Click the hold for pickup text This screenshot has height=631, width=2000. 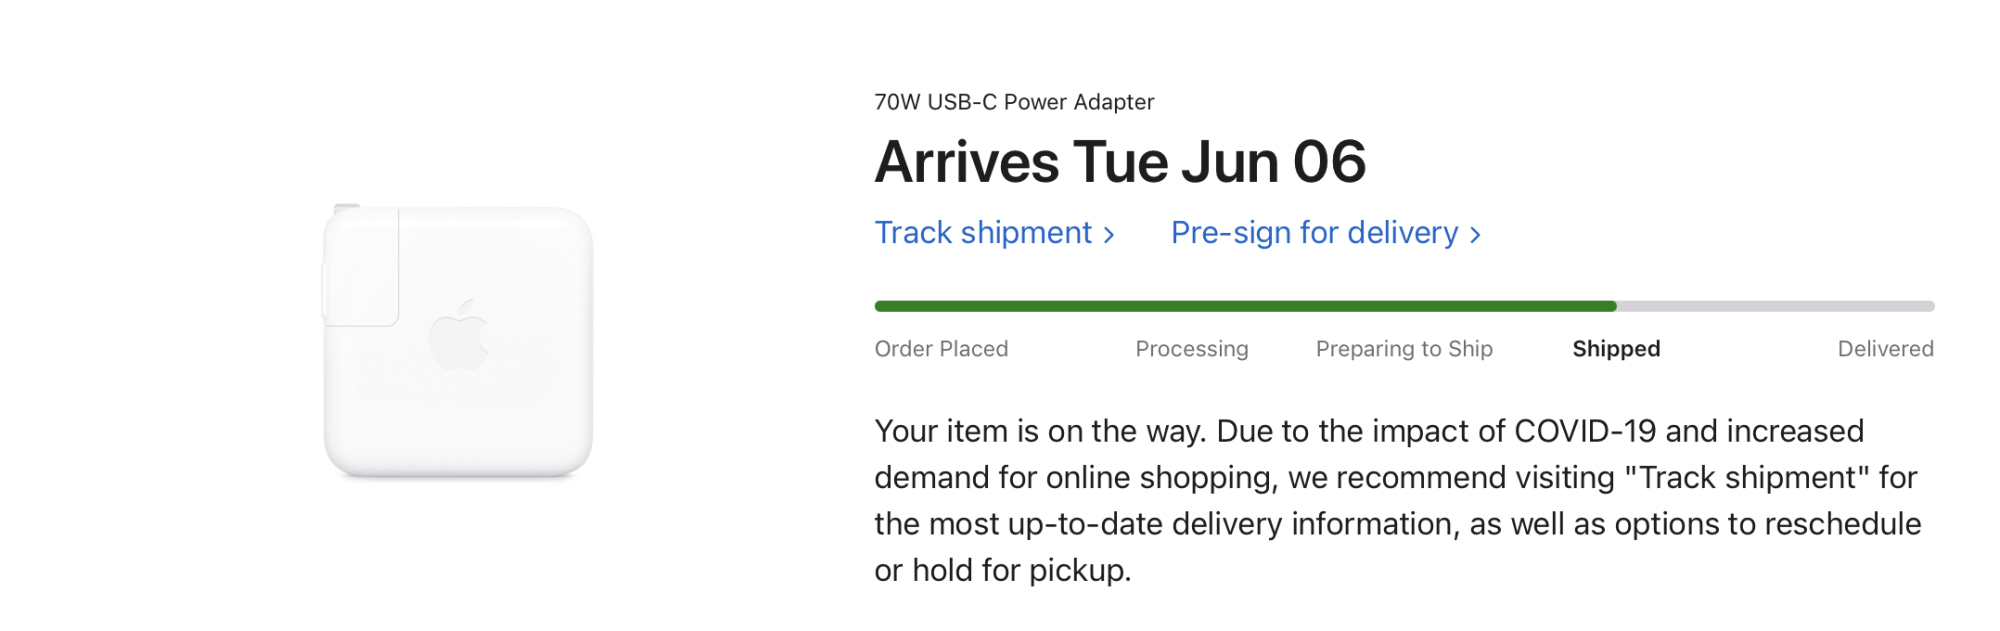click(1021, 570)
